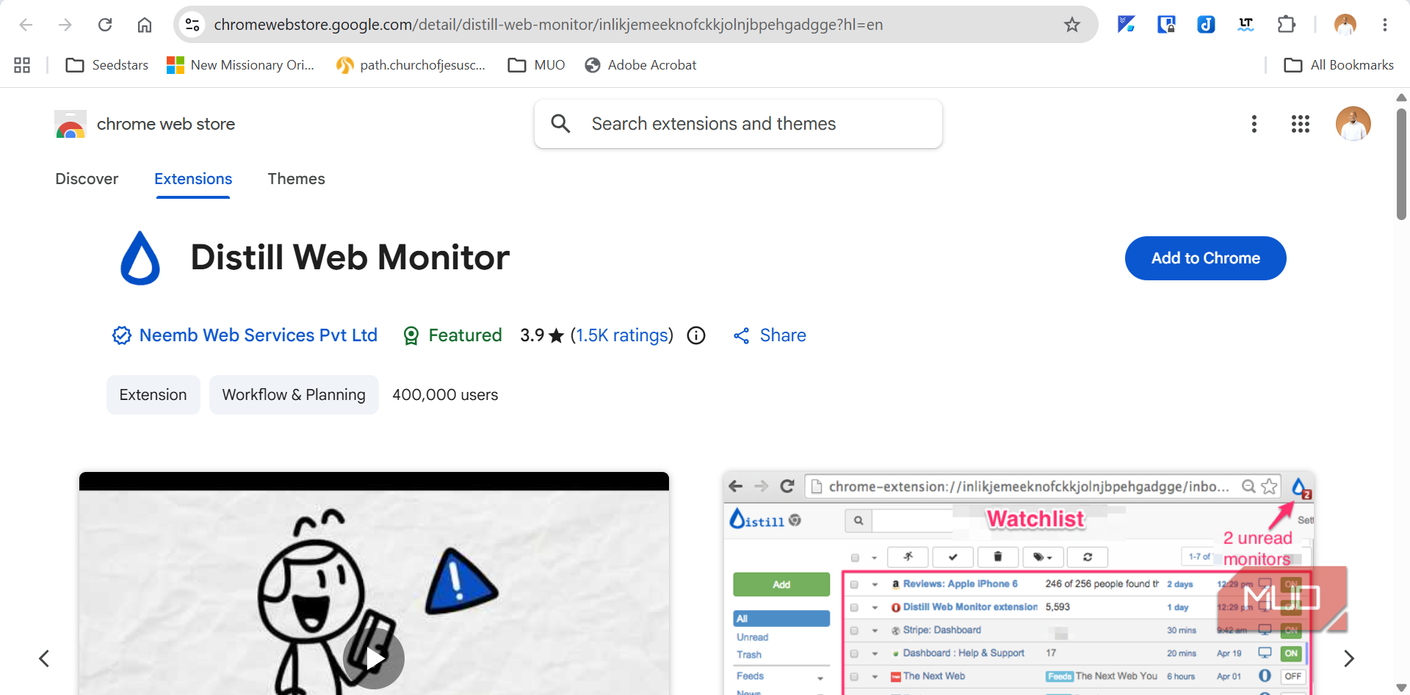Click the Distill water drop logo
The width and height of the screenshot is (1410, 695).
(140, 258)
